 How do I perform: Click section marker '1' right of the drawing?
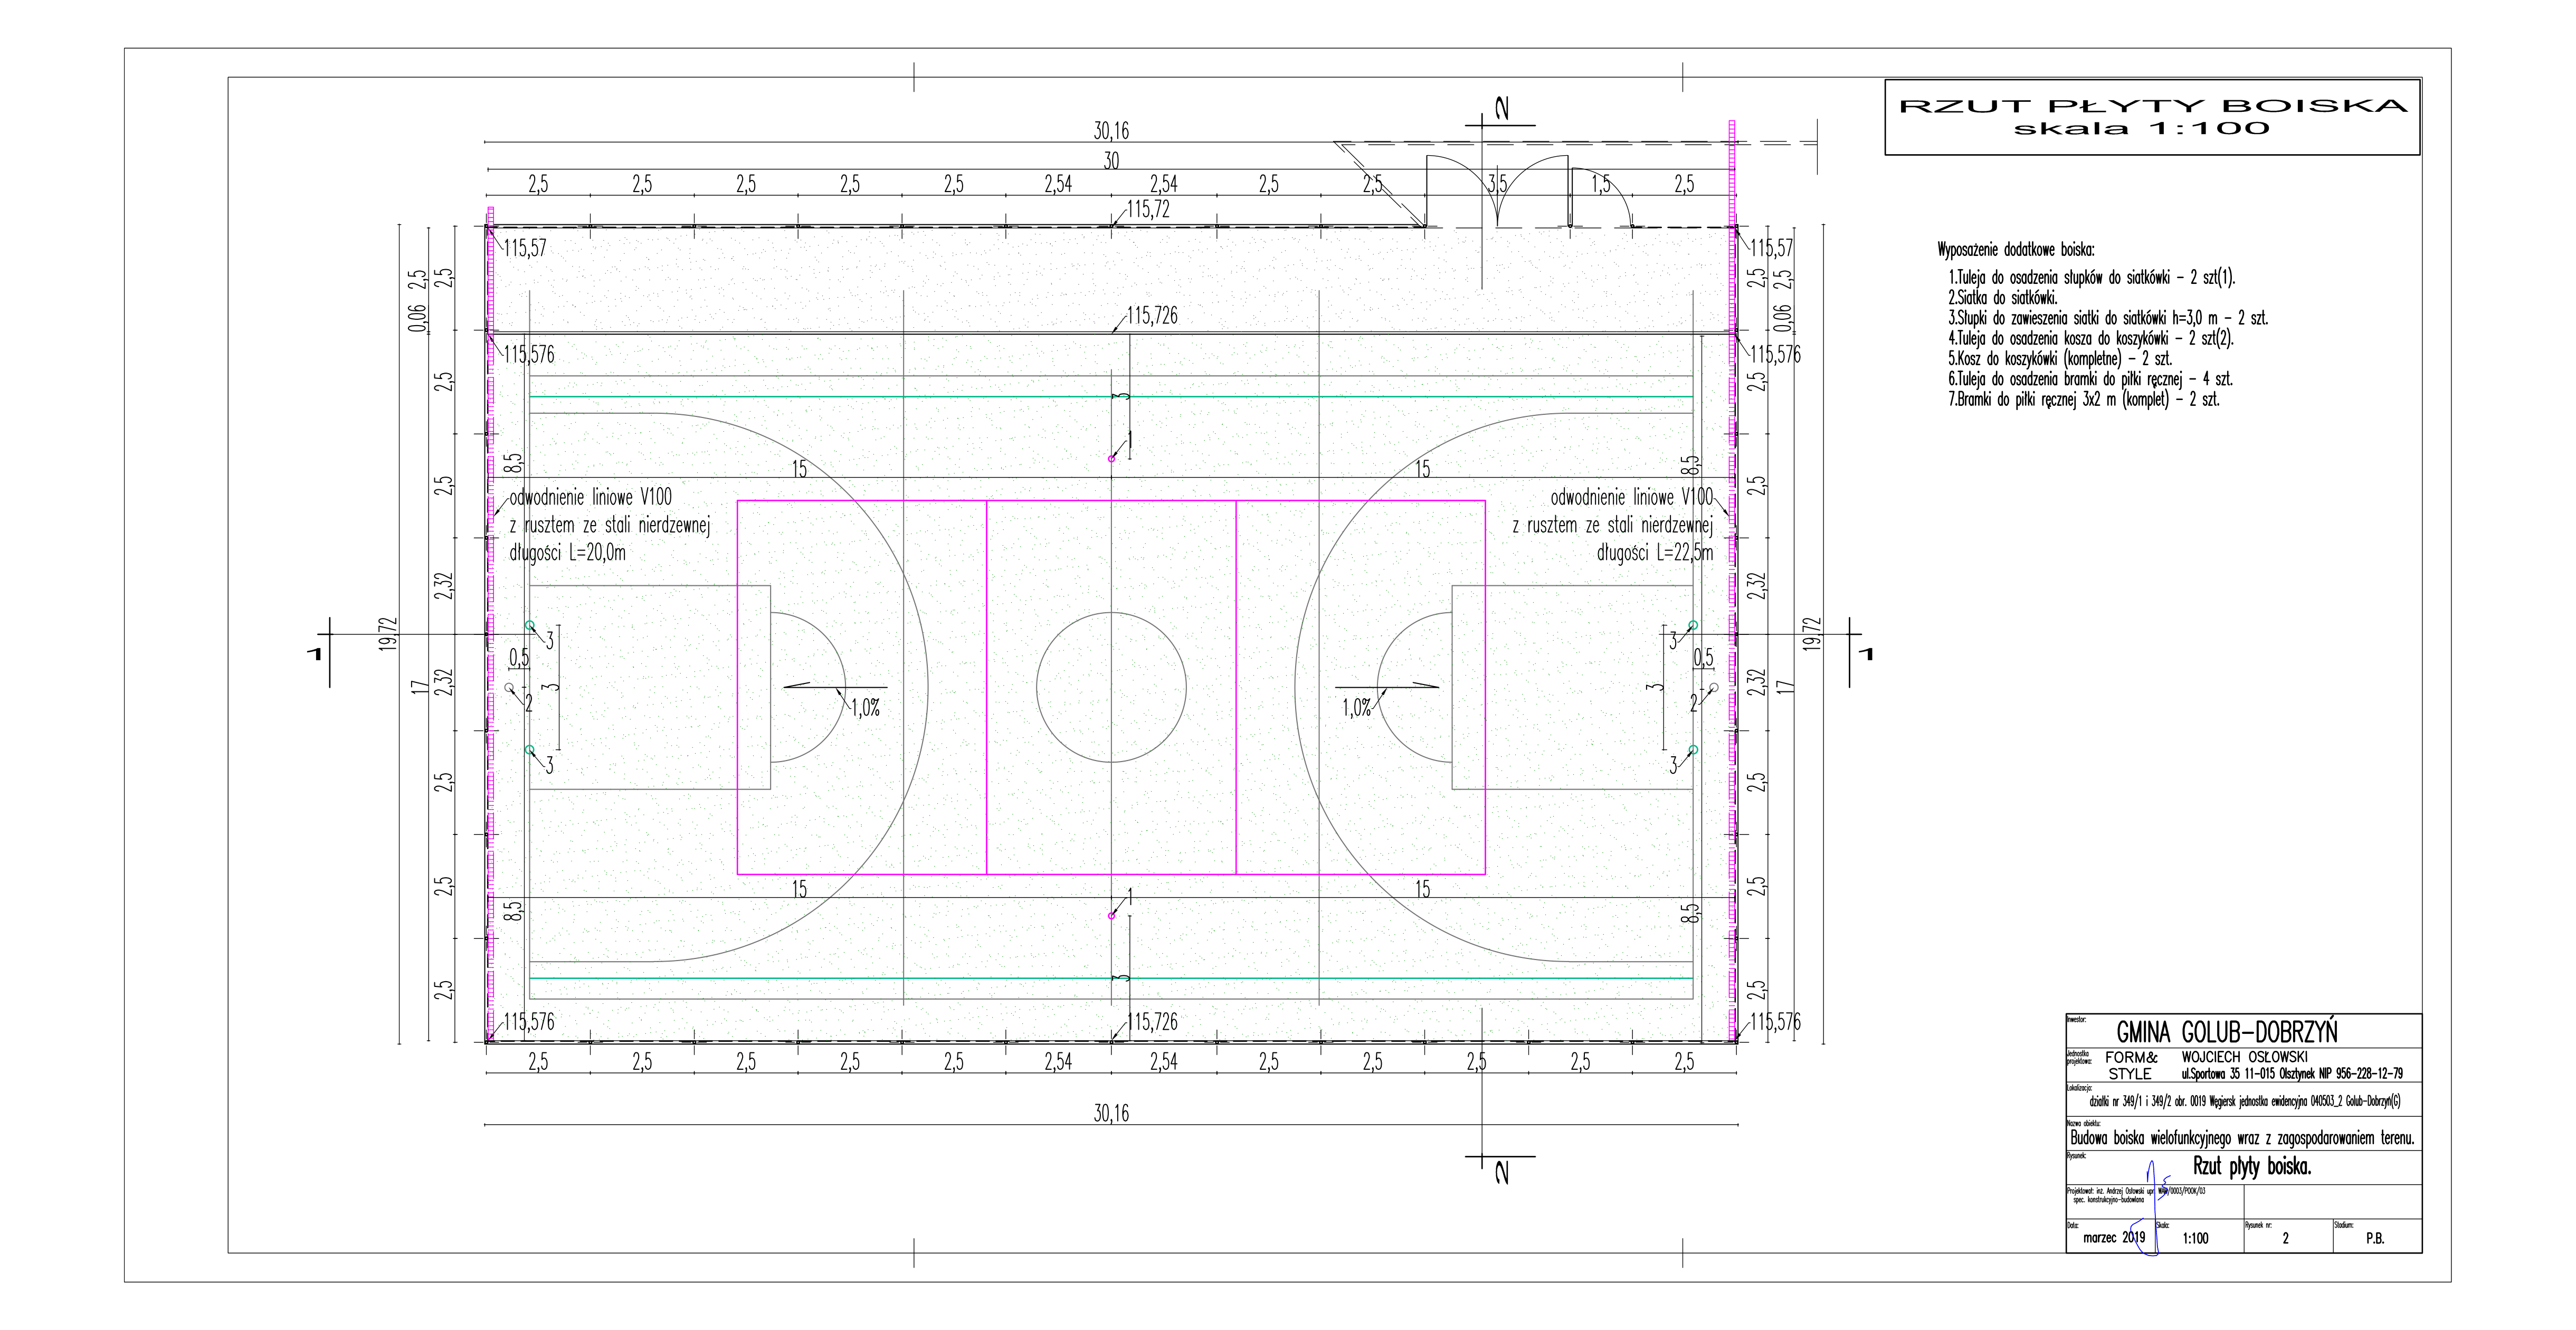(x=1866, y=654)
